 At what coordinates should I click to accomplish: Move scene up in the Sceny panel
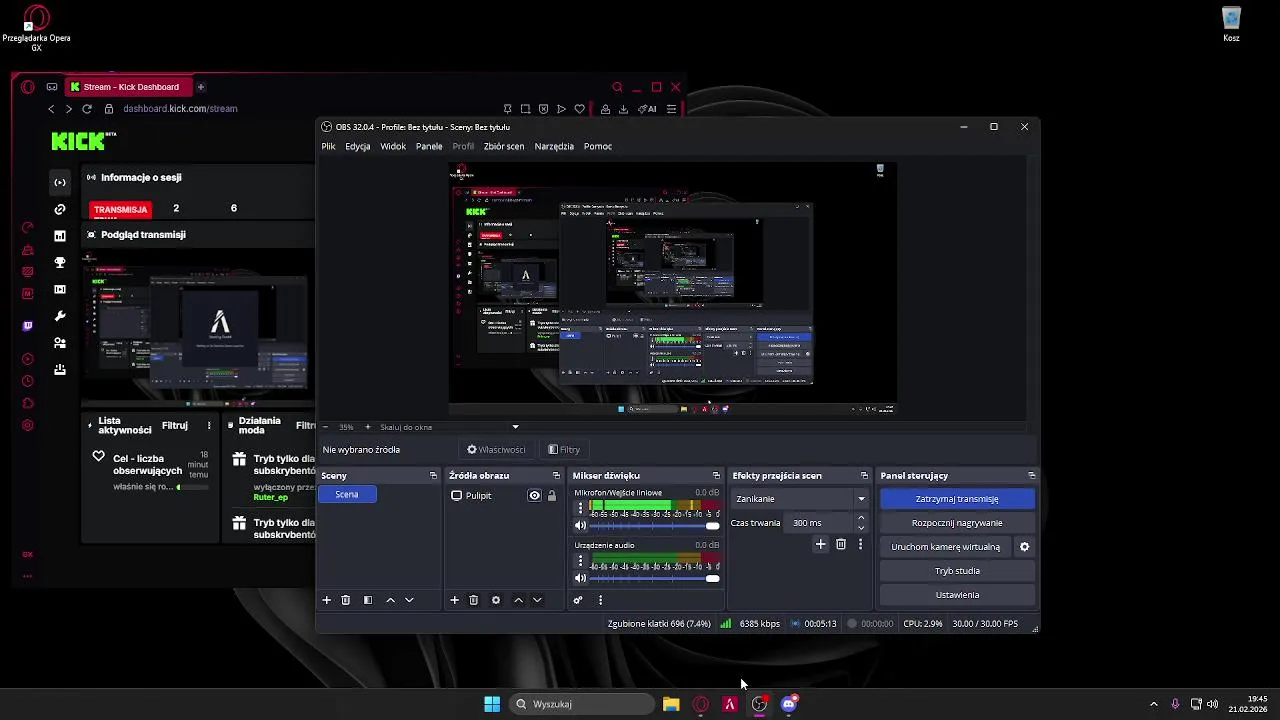pos(390,600)
